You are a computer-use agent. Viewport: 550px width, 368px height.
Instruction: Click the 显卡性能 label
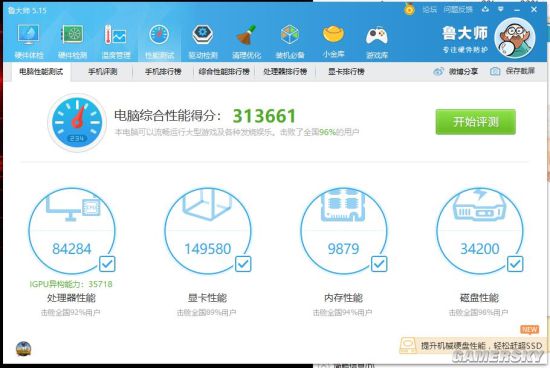207,298
